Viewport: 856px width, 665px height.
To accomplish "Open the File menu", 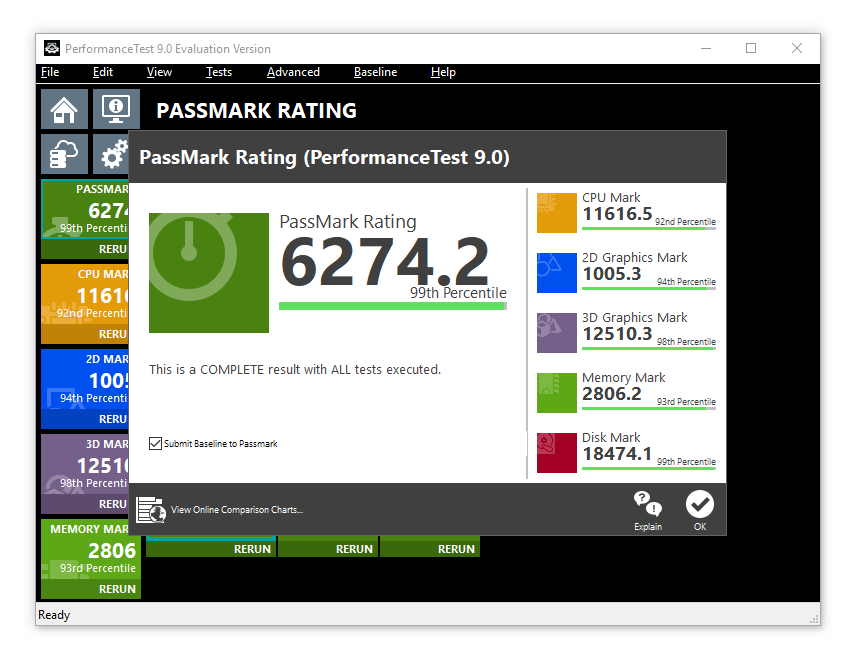I will pos(50,72).
